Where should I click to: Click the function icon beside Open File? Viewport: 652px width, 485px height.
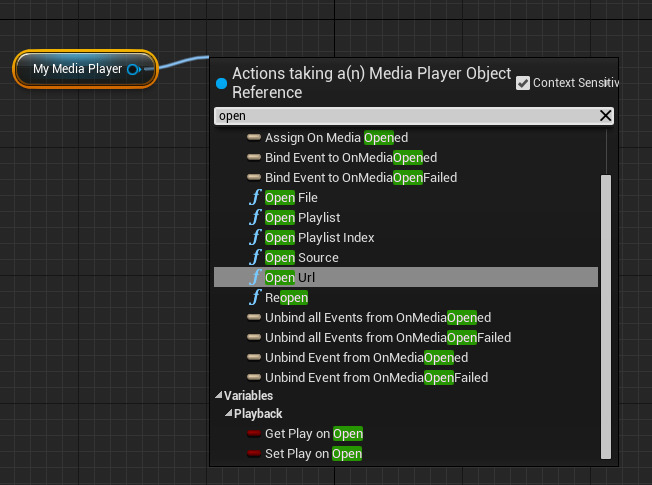[x=255, y=197]
